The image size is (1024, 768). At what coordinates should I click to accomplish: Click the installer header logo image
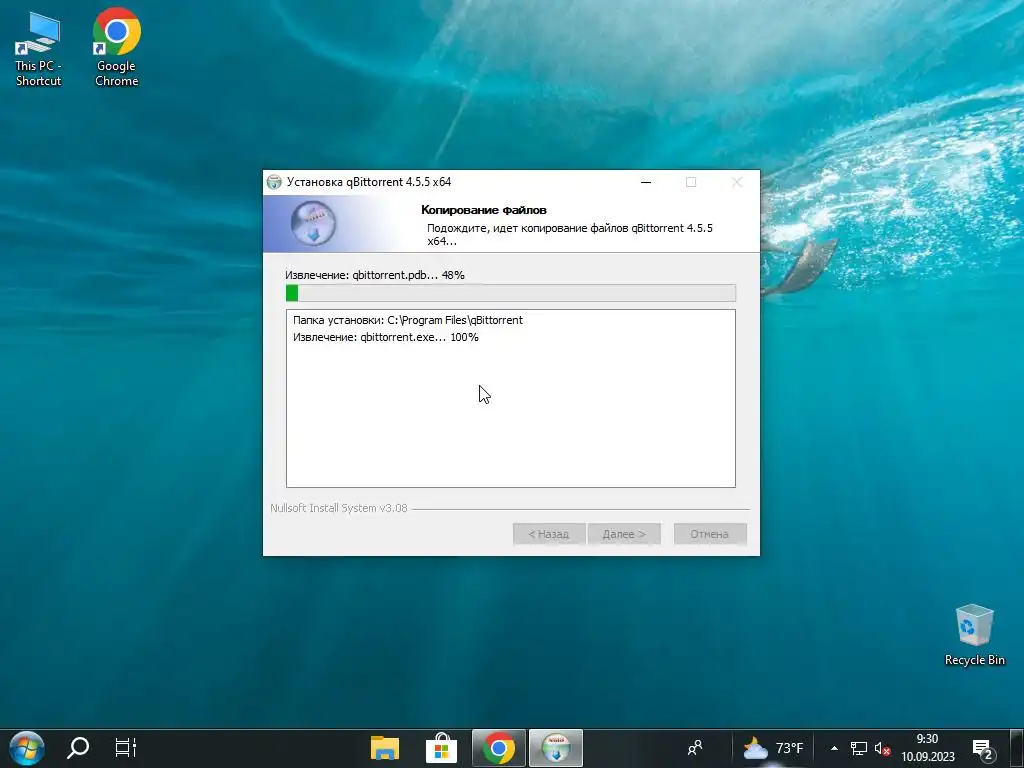pos(313,223)
